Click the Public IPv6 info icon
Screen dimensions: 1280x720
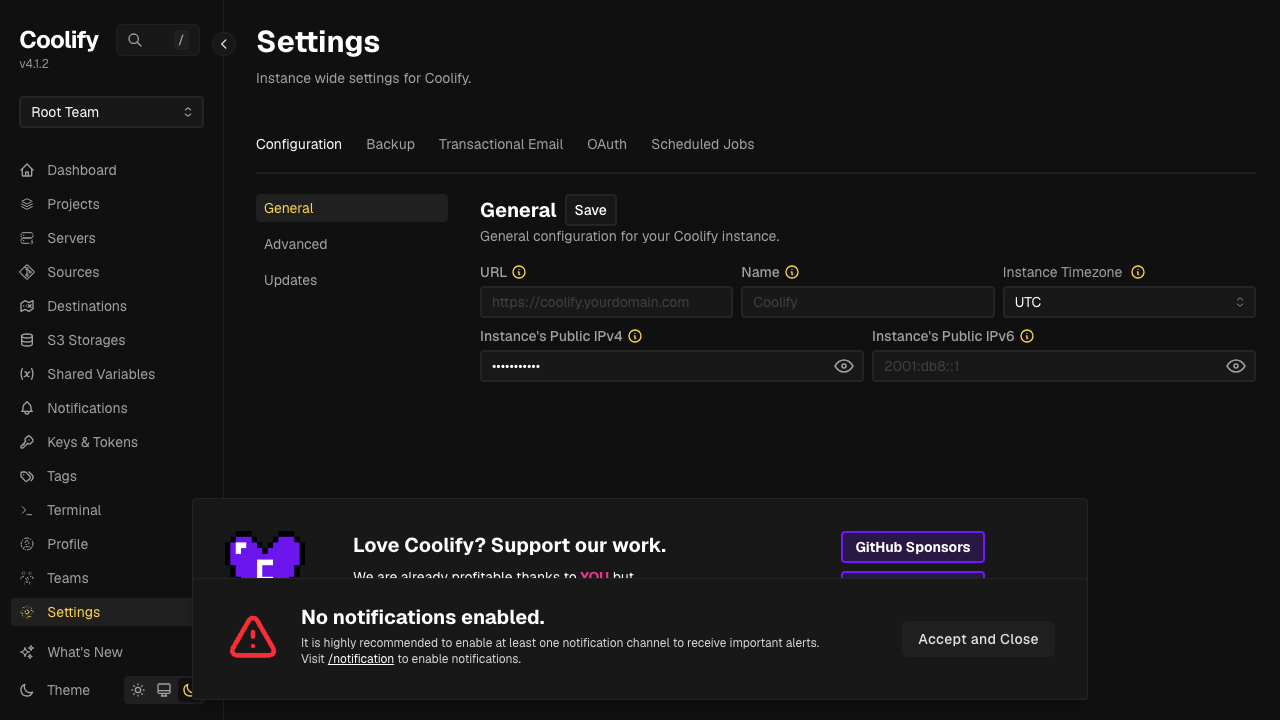1027,336
